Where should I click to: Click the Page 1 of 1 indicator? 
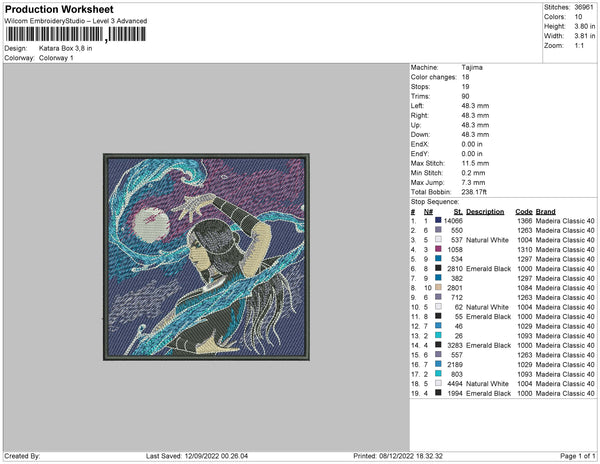click(577, 456)
